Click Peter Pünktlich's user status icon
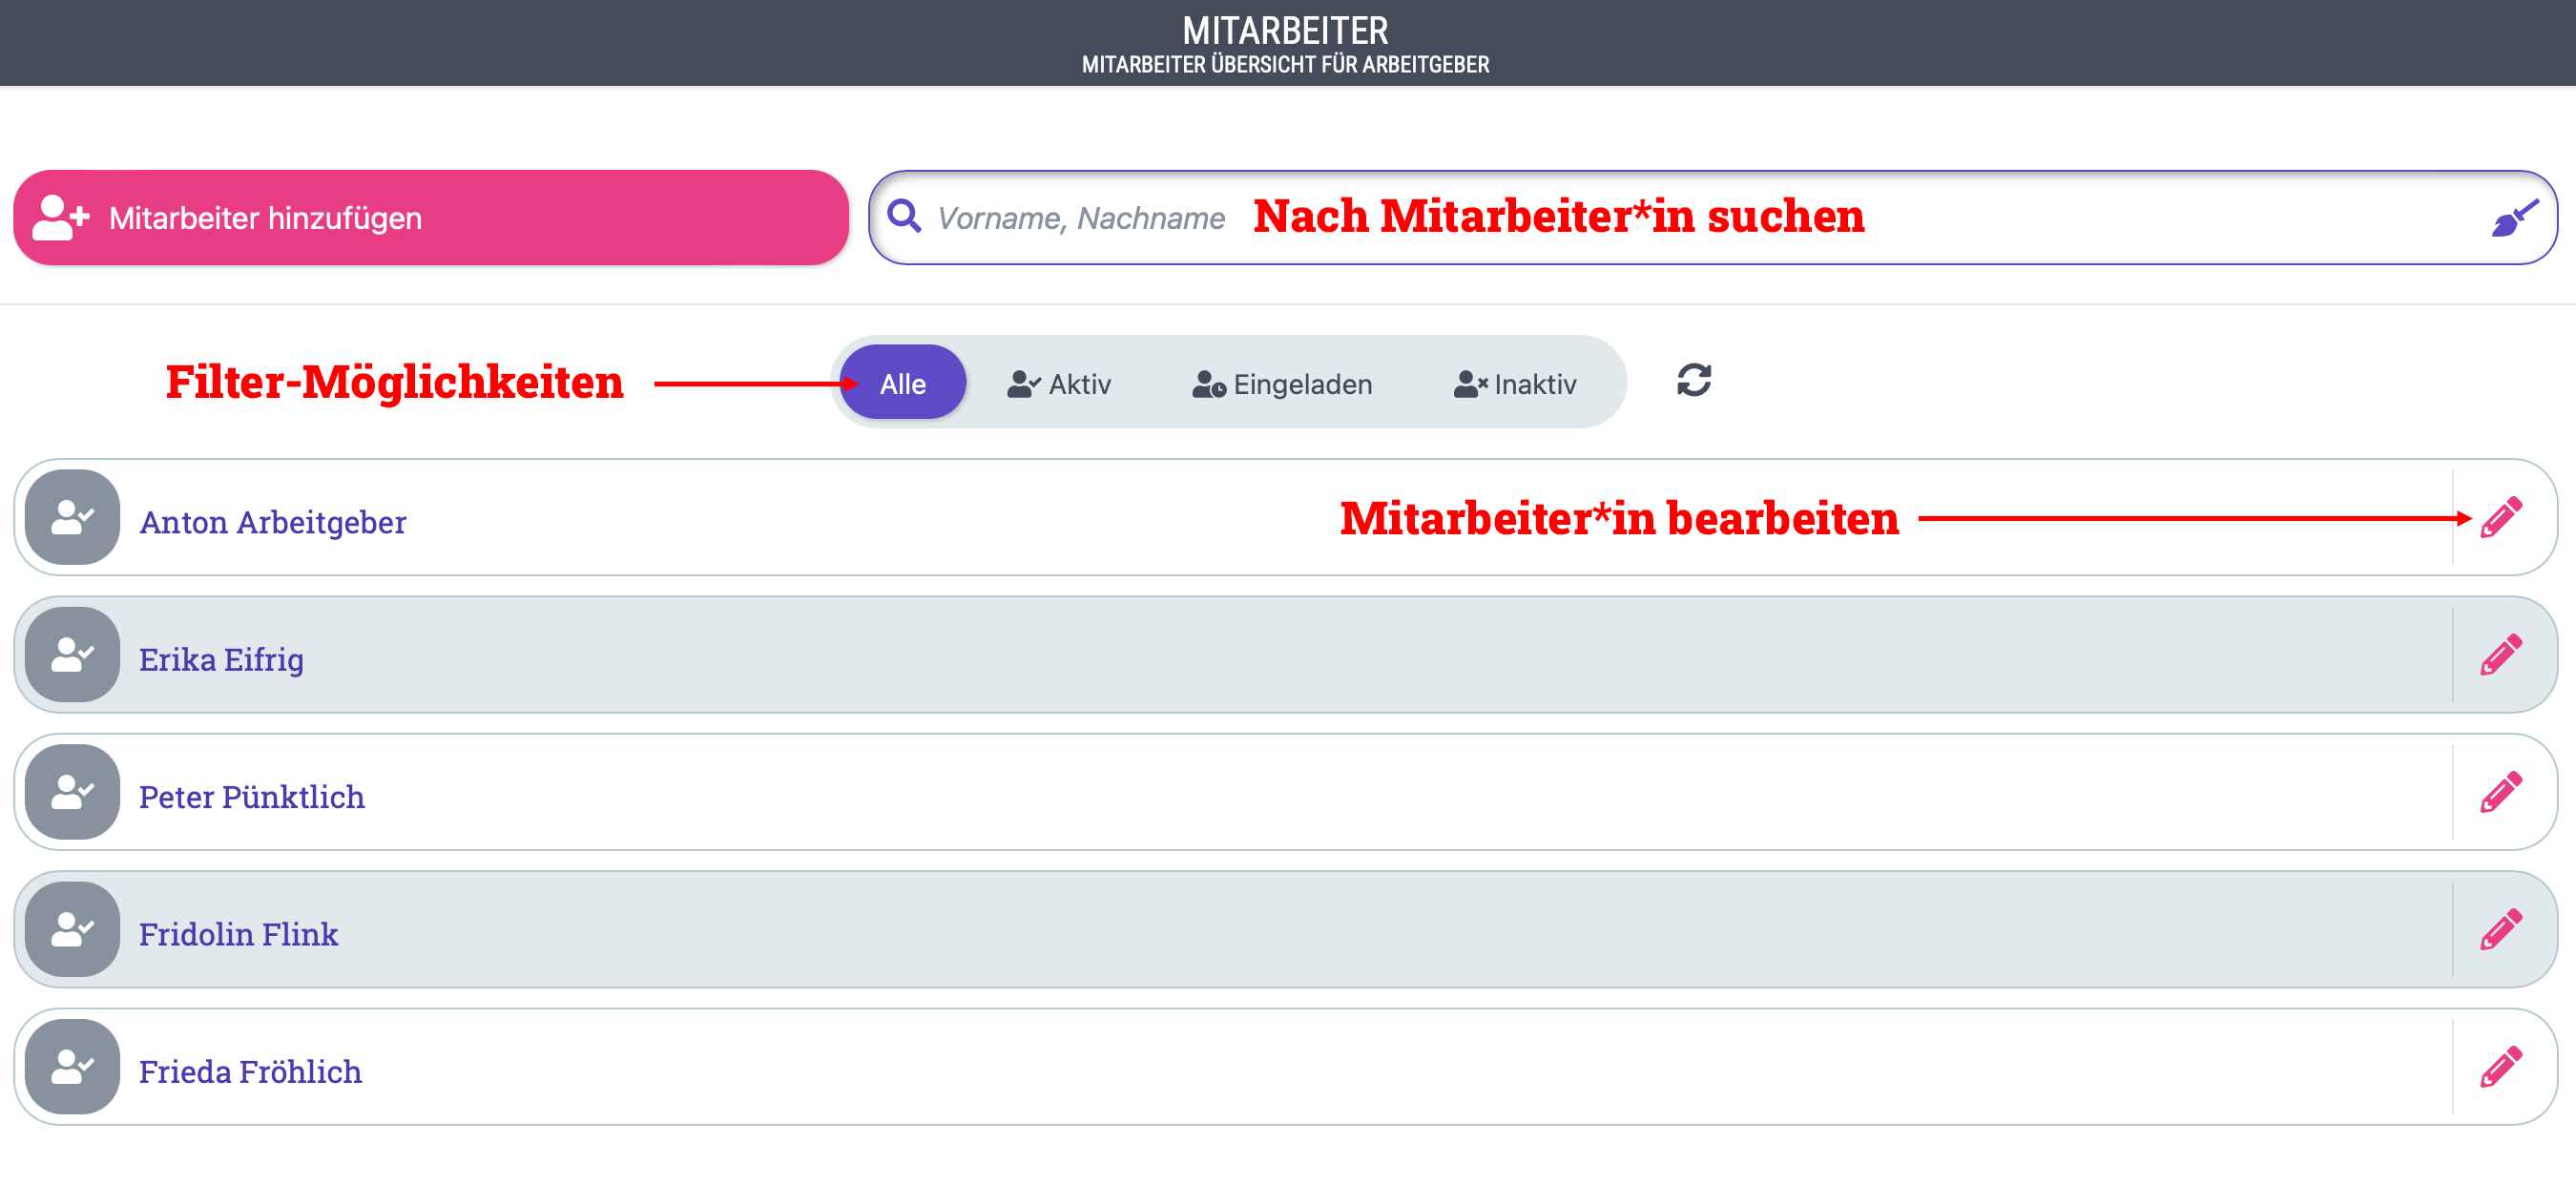Screen dimensions: 2576x1185 click(72, 793)
